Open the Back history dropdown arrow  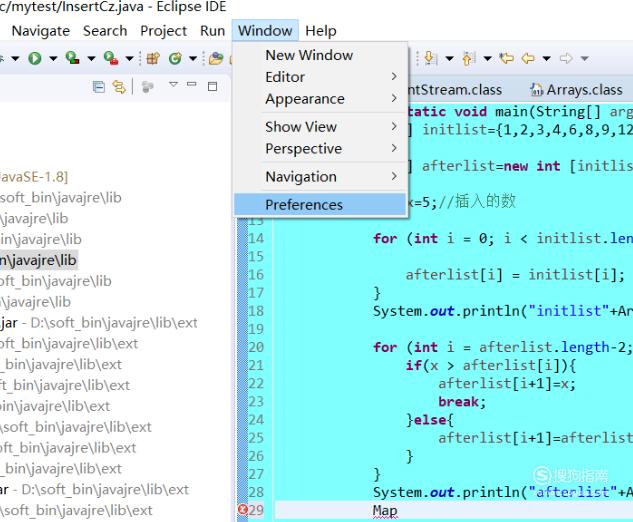click(x=547, y=59)
